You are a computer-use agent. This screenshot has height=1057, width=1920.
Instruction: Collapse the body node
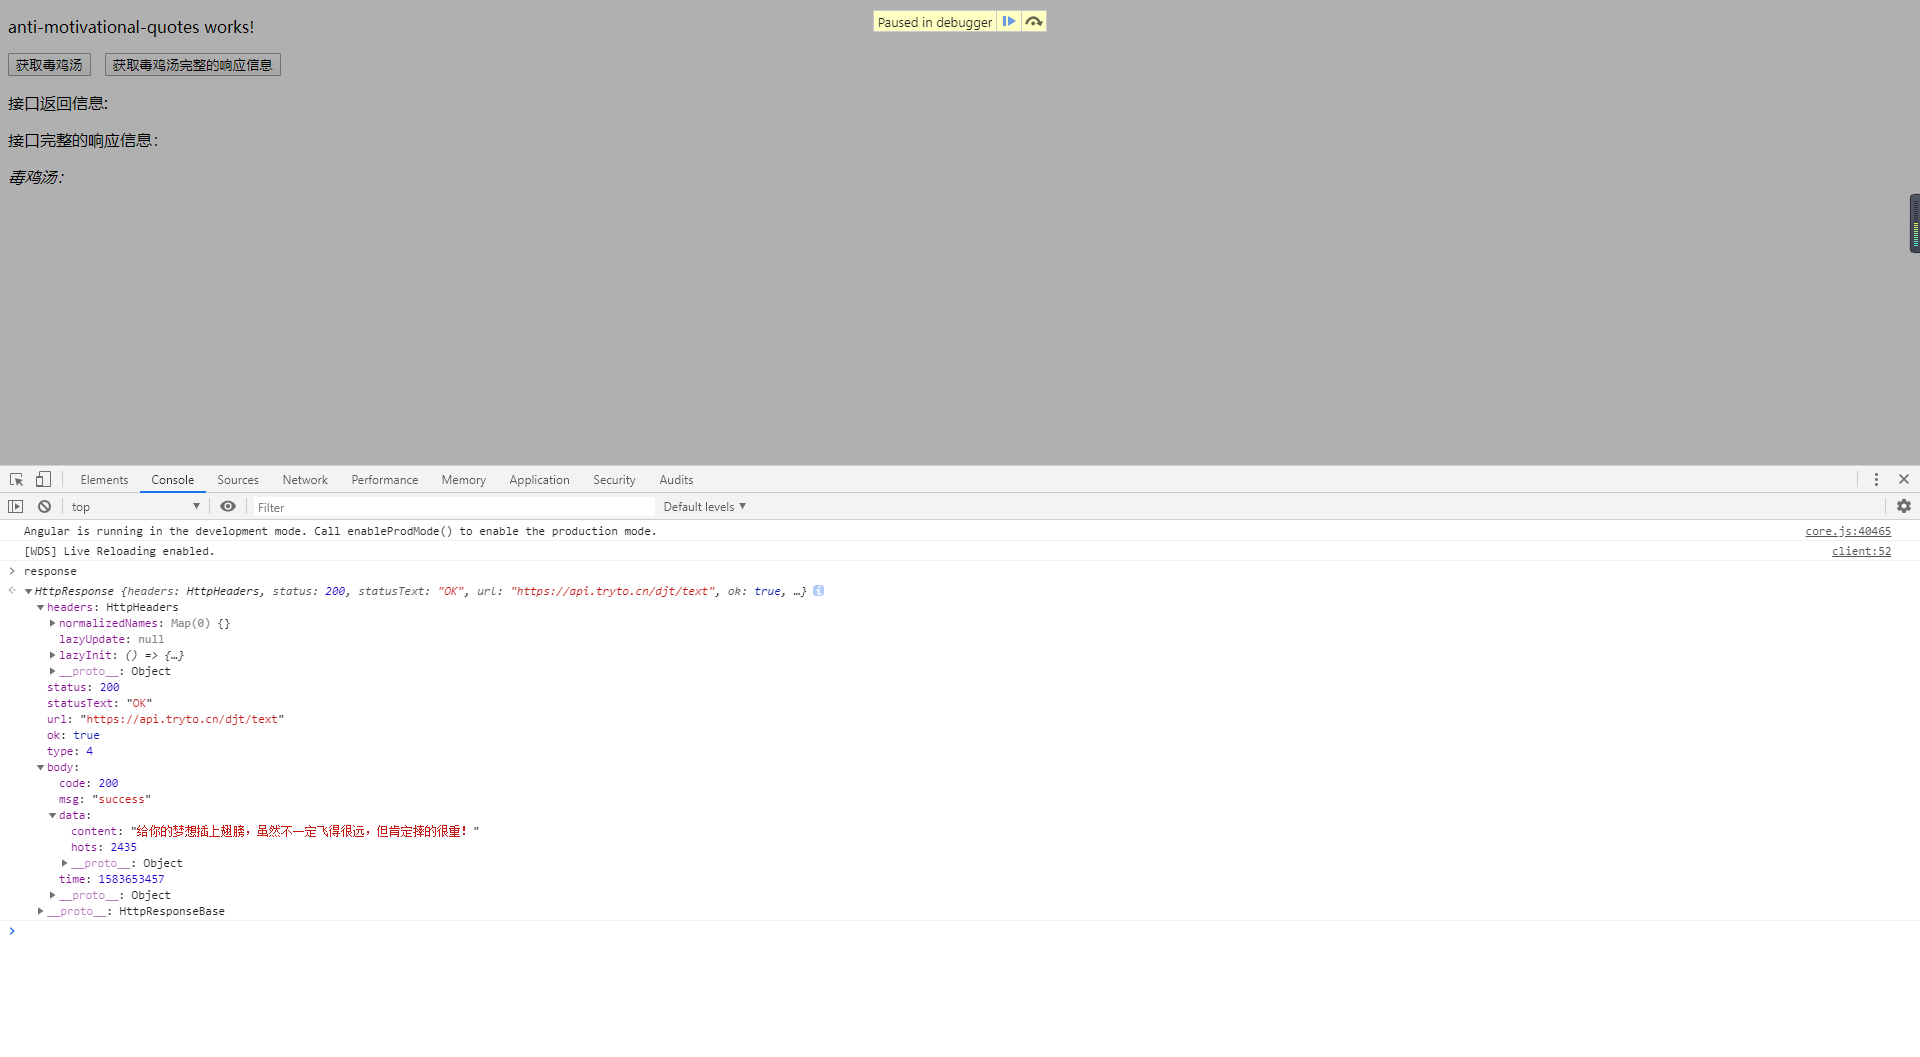pyautogui.click(x=40, y=768)
